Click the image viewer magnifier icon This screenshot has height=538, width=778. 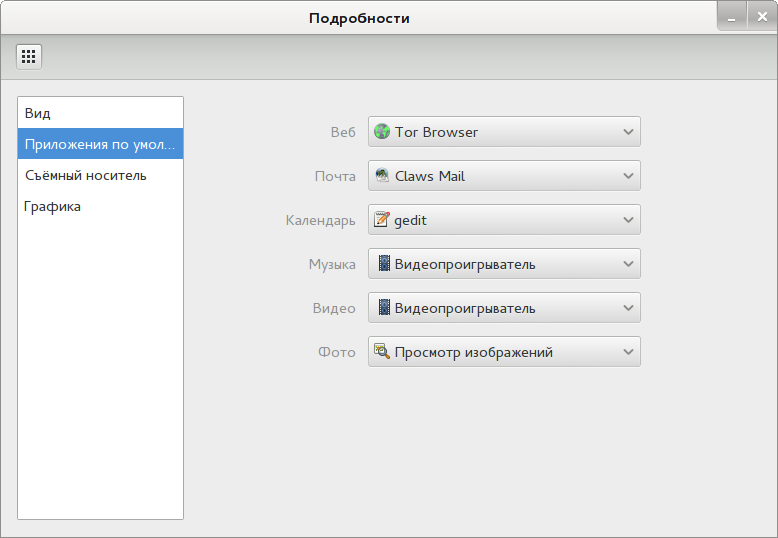382,351
